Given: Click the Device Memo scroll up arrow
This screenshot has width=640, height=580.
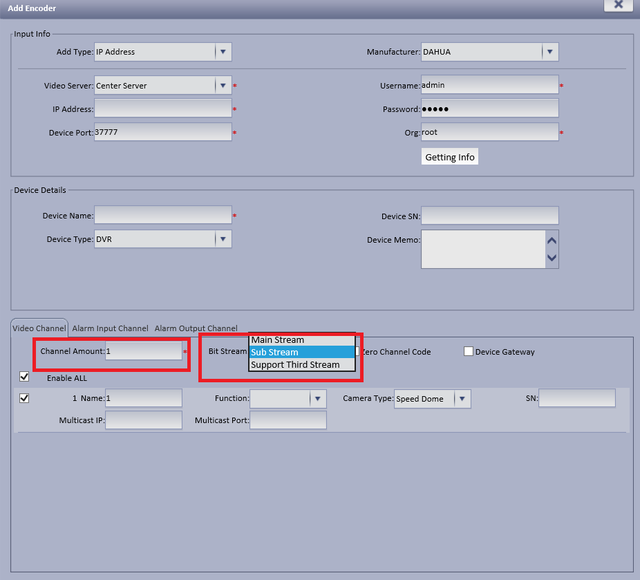Looking at the screenshot, I should click(552, 241).
